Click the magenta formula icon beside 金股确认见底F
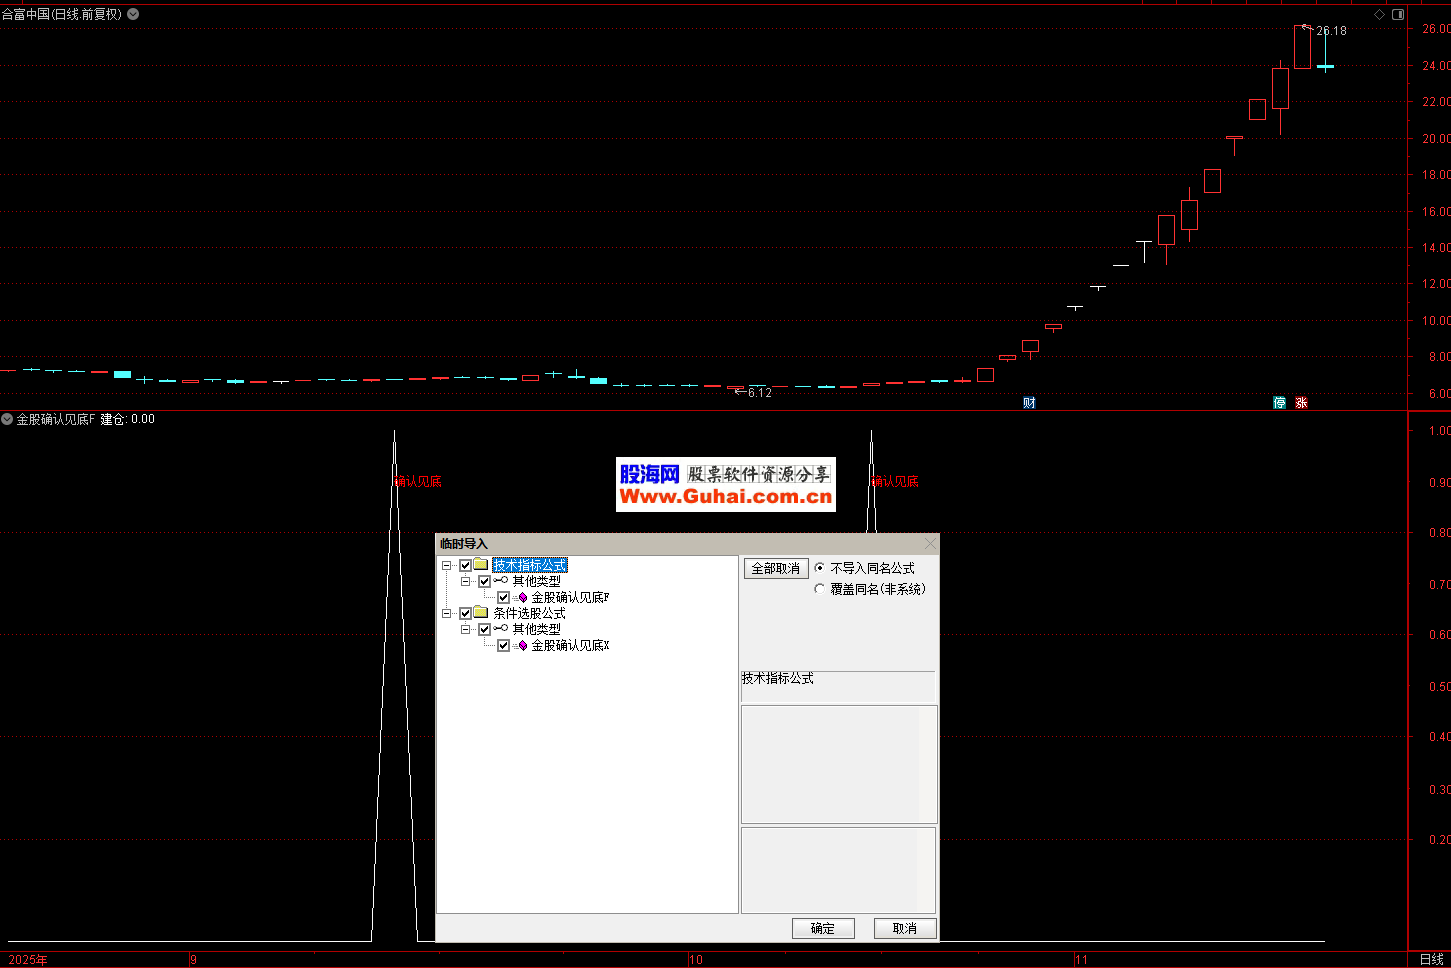The width and height of the screenshot is (1451, 968). [x=521, y=597]
